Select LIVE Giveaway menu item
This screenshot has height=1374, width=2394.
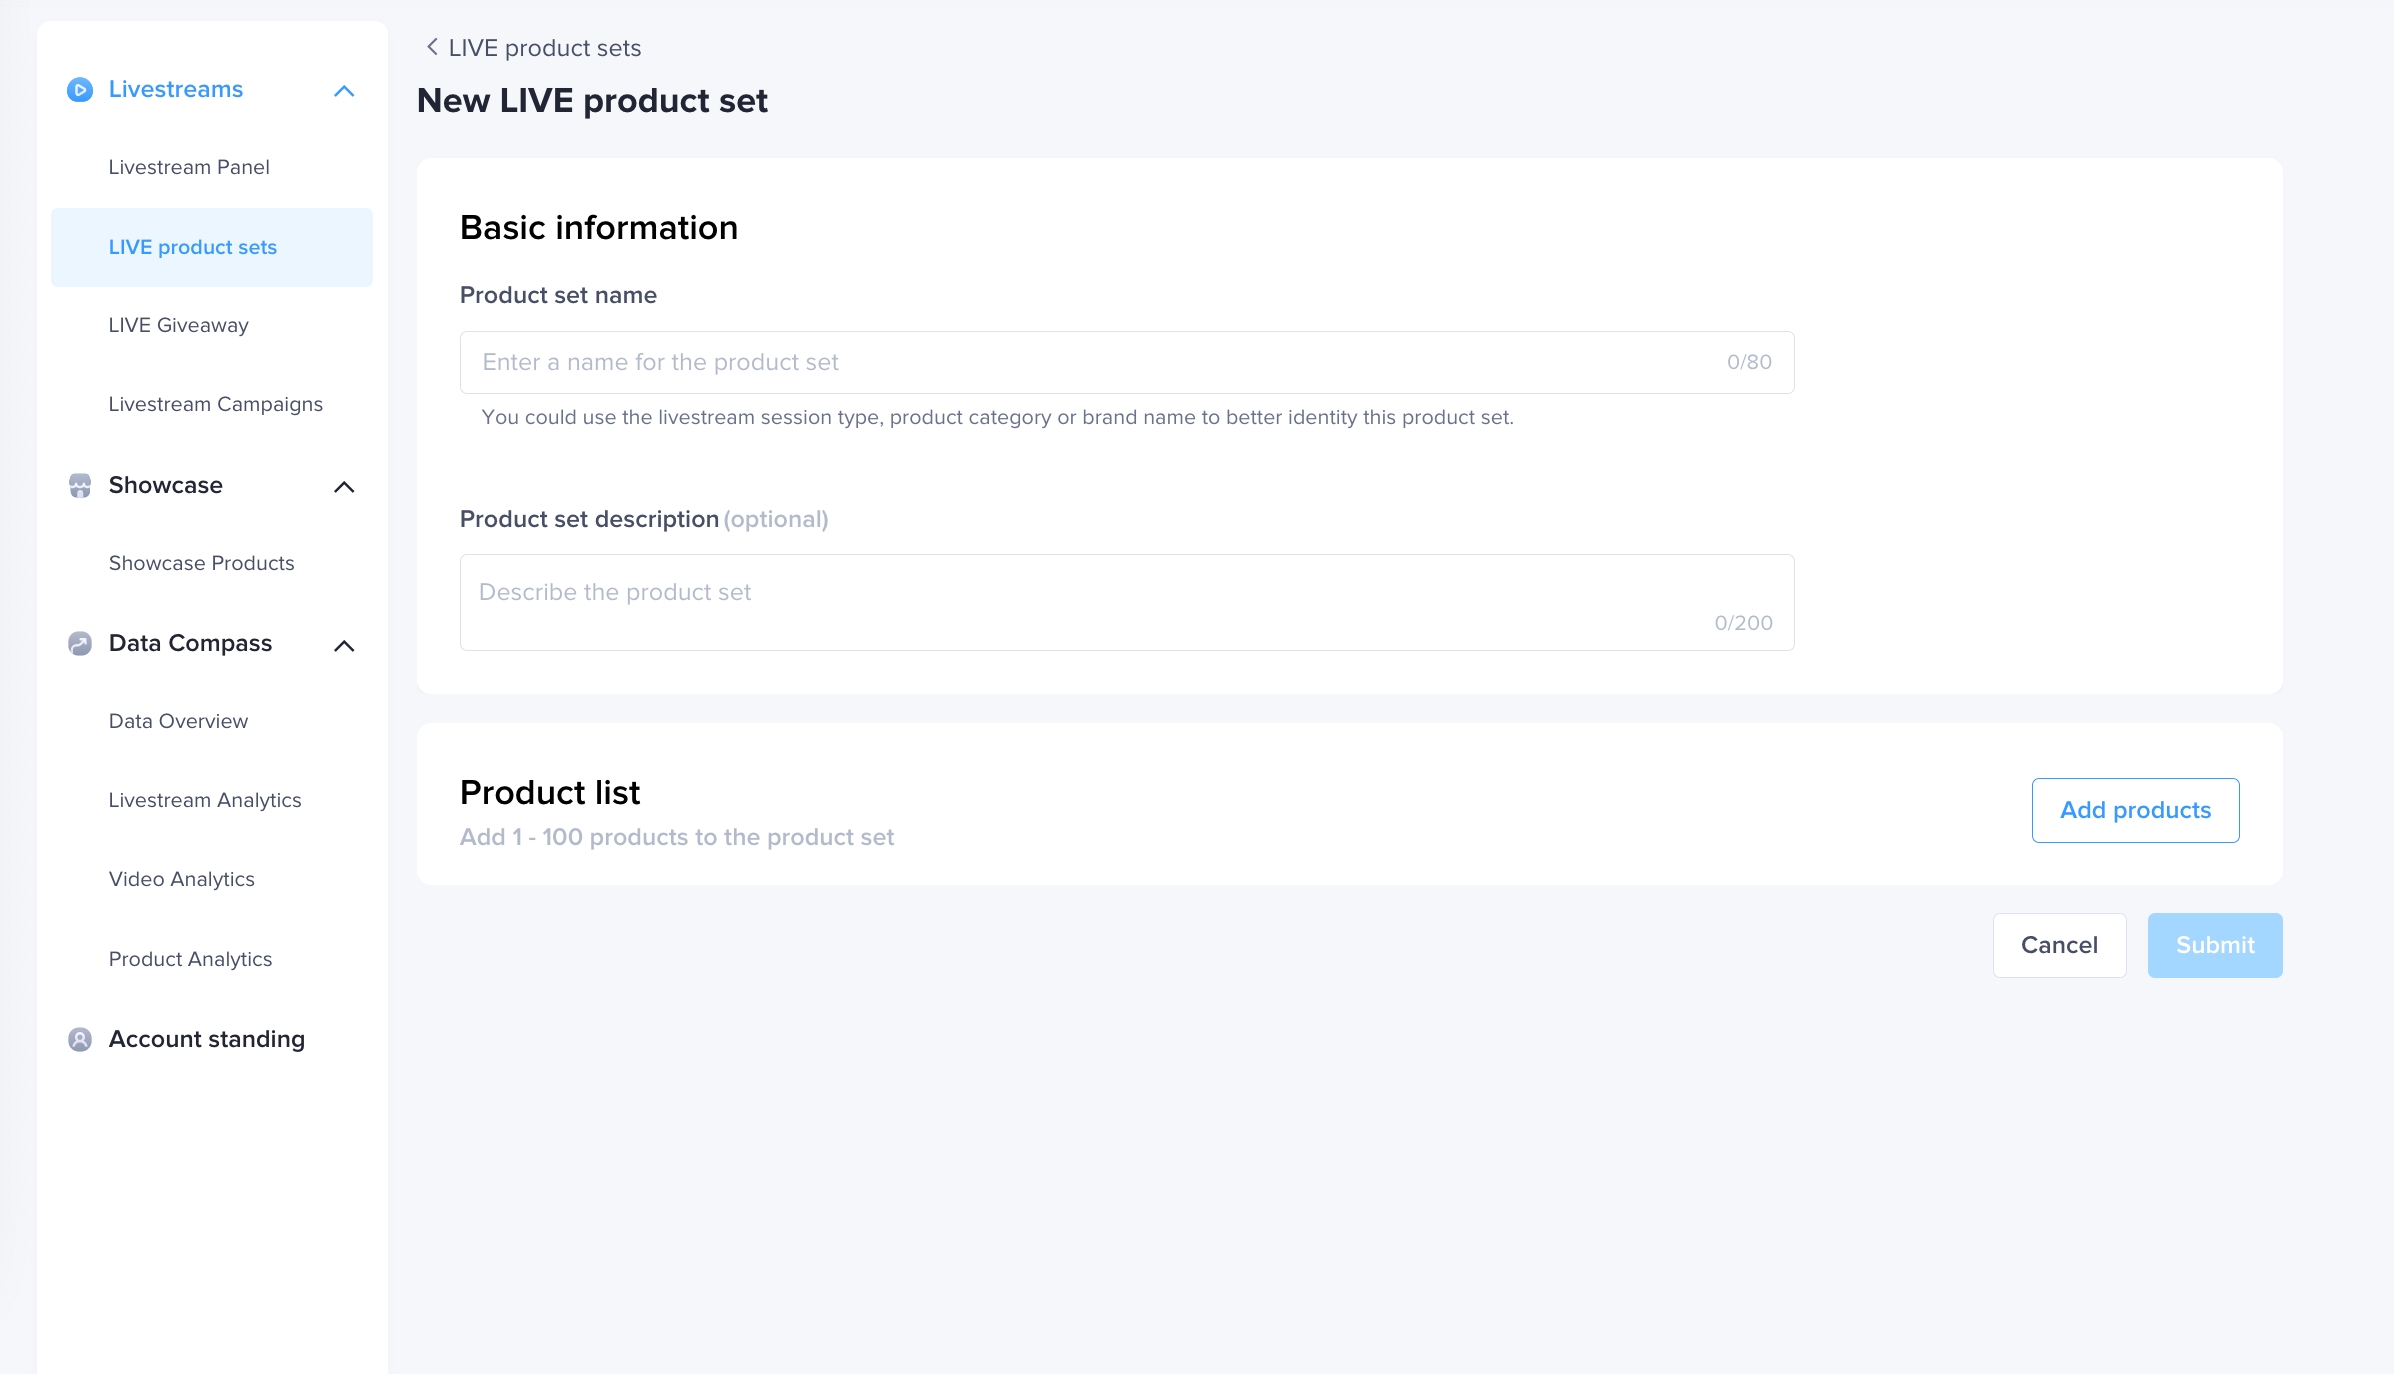coord(179,325)
